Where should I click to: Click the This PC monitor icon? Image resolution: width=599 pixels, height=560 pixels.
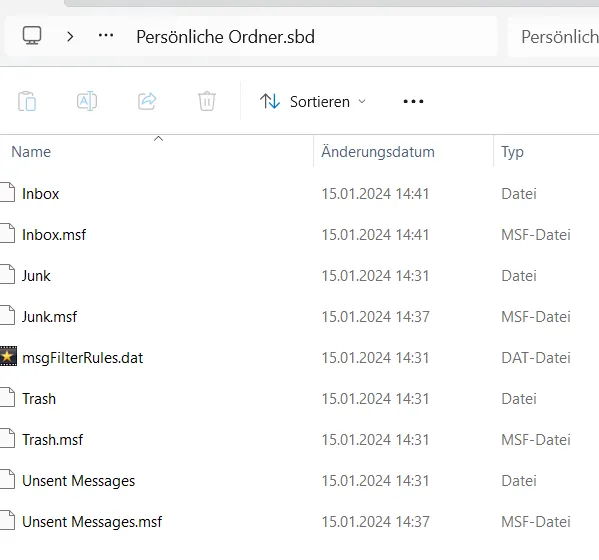click(x=32, y=36)
